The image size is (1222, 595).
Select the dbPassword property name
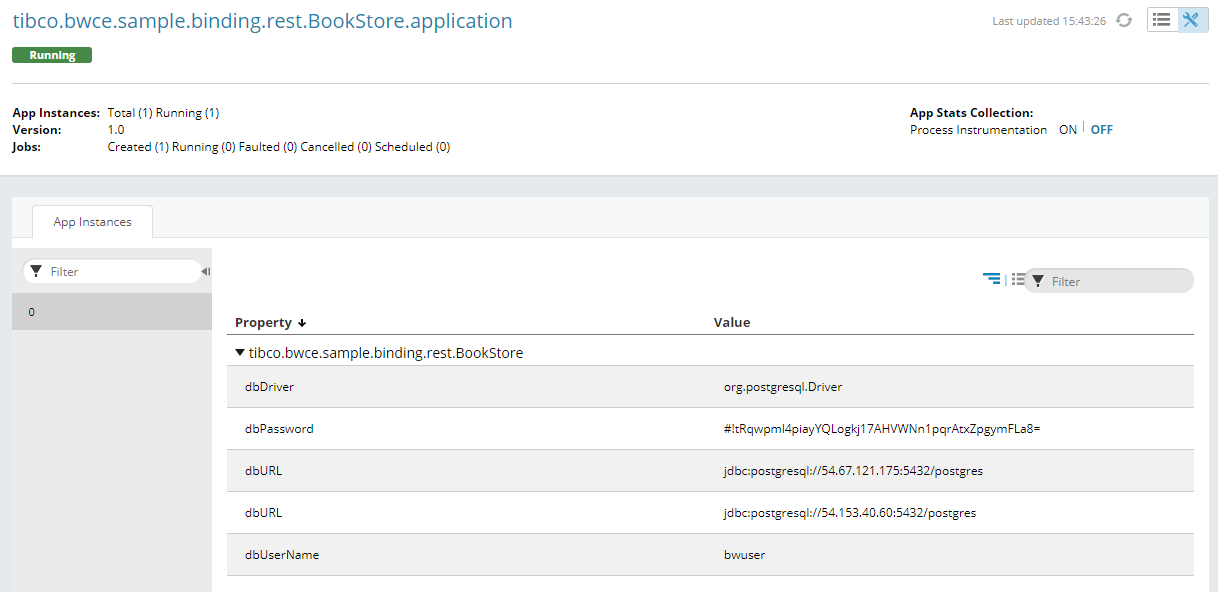tap(279, 429)
